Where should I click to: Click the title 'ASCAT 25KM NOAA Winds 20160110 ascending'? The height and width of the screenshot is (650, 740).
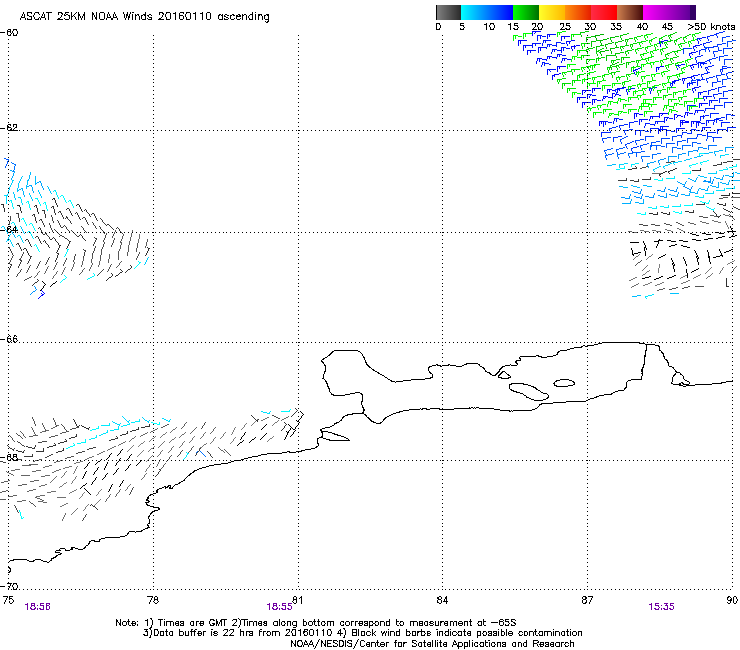(x=144, y=16)
